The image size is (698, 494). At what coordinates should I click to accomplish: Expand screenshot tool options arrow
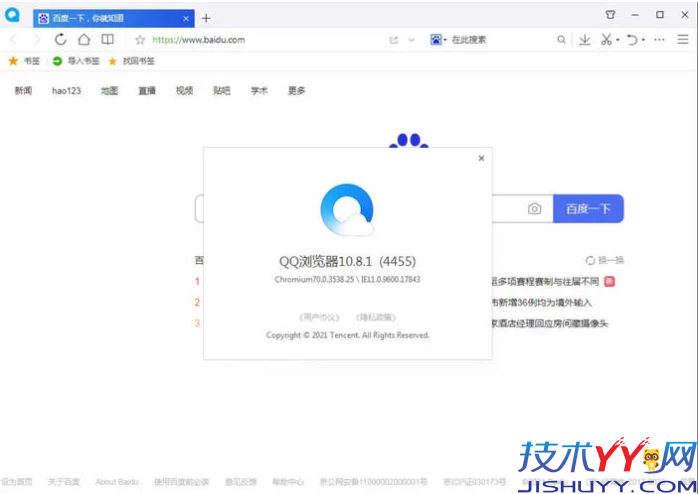618,40
